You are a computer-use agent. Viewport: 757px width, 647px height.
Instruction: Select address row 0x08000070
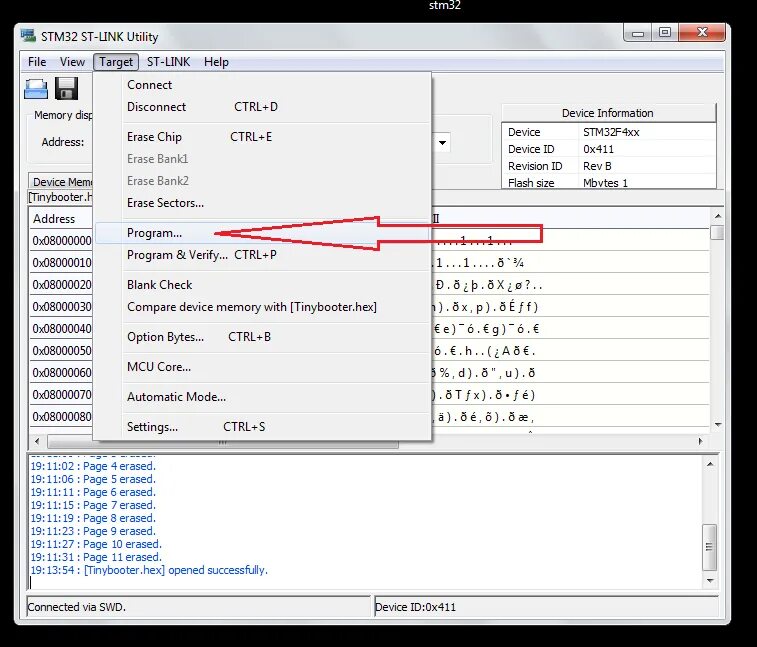62,394
